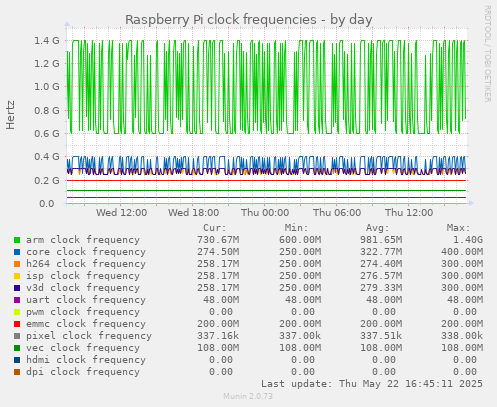The width and height of the screenshot is (497, 407).
Task: Click the 'vec clock frequency' legend label
Action: 83,348
